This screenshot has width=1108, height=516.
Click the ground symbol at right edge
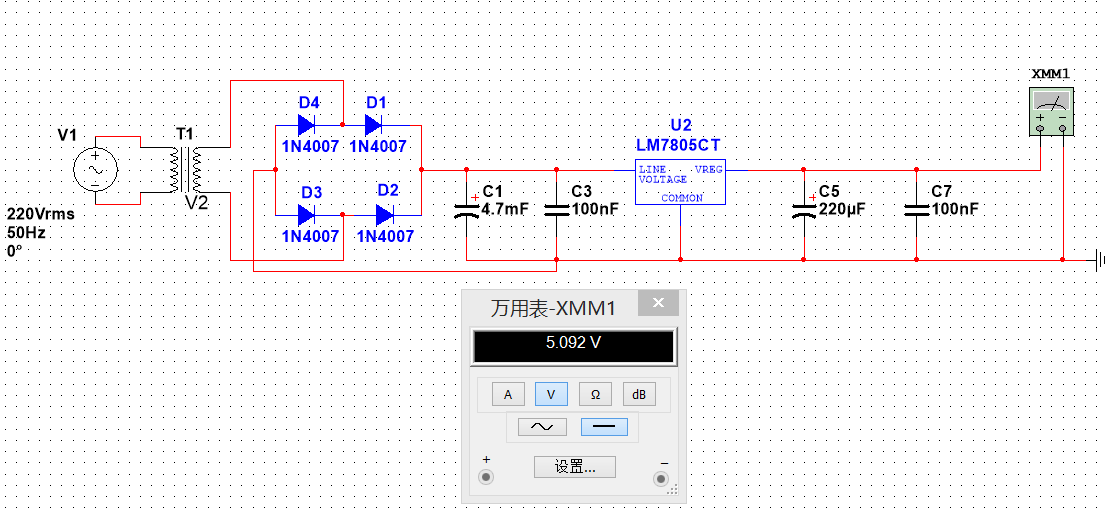[x=1098, y=261]
